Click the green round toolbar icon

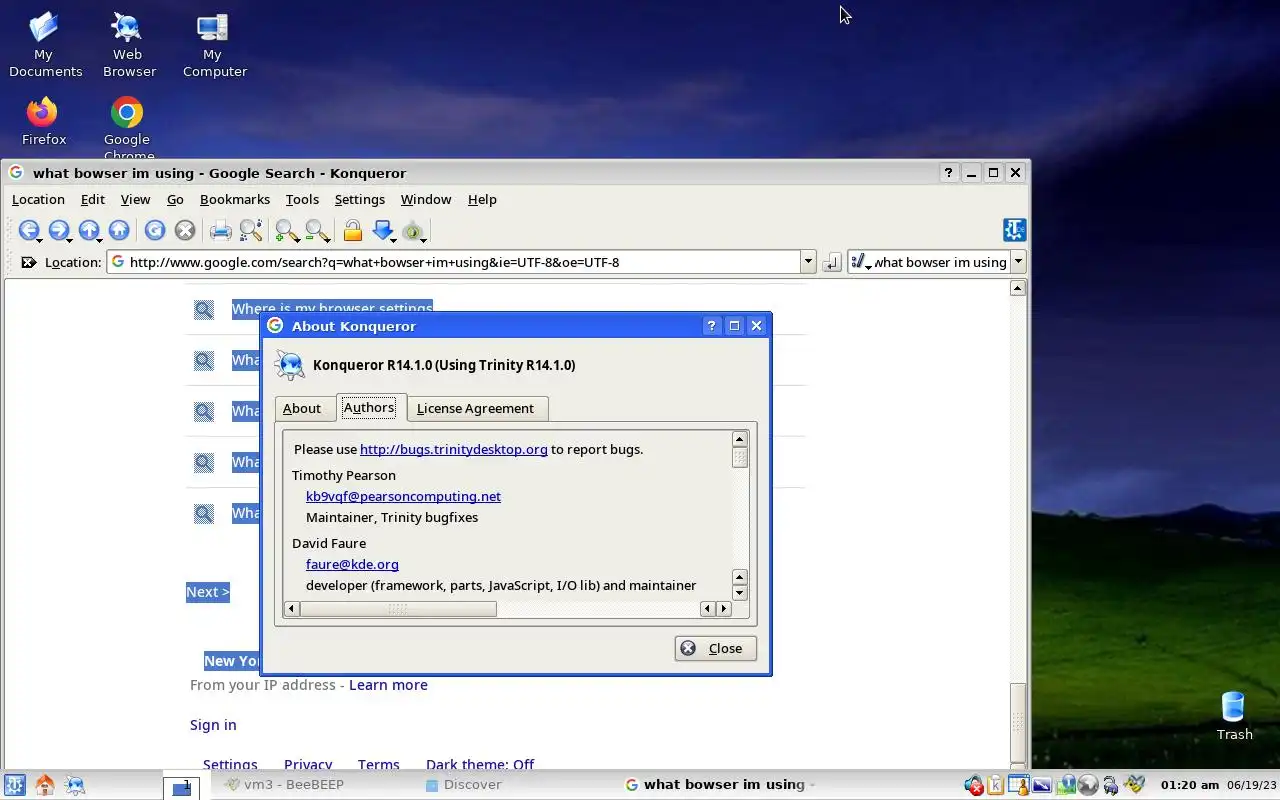[x=412, y=231]
